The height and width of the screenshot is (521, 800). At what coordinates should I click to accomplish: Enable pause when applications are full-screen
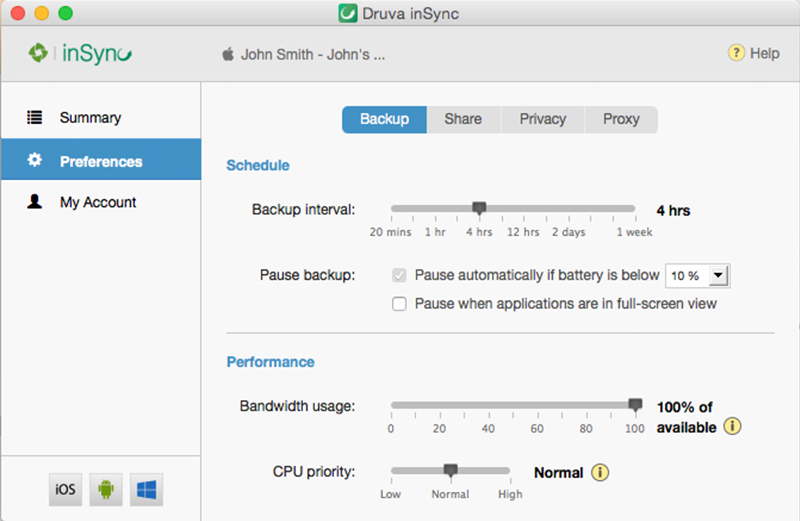coord(399,304)
